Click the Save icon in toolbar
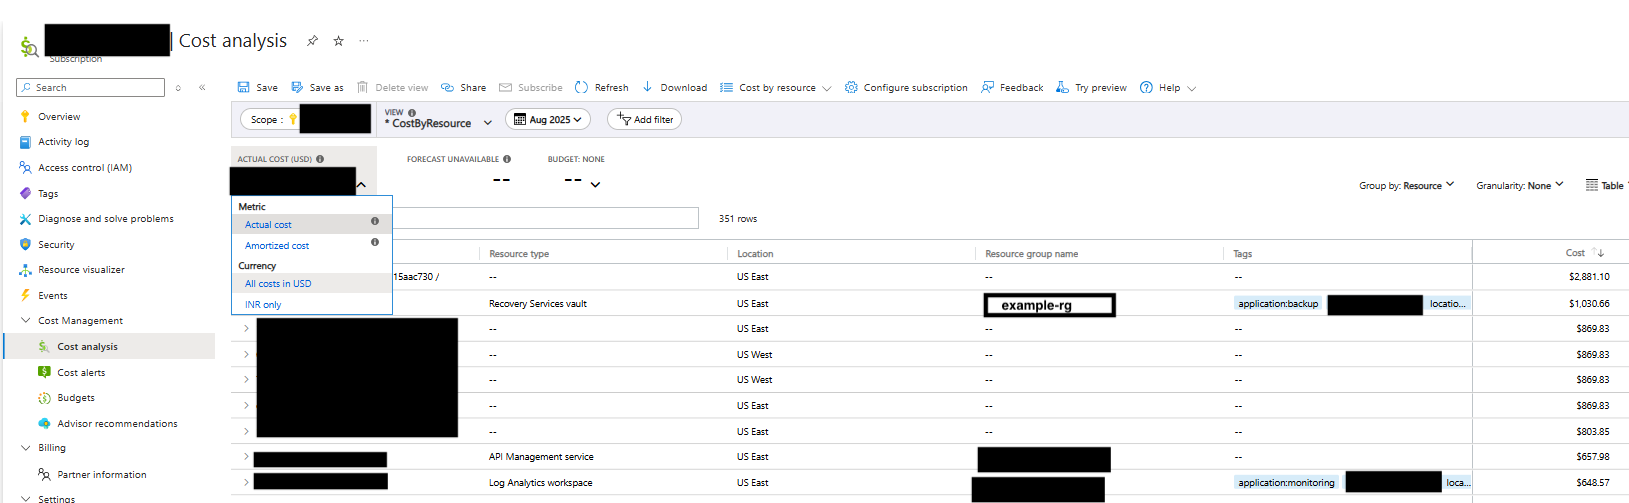The height and width of the screenshot is (503, 1629). (244, 88)
